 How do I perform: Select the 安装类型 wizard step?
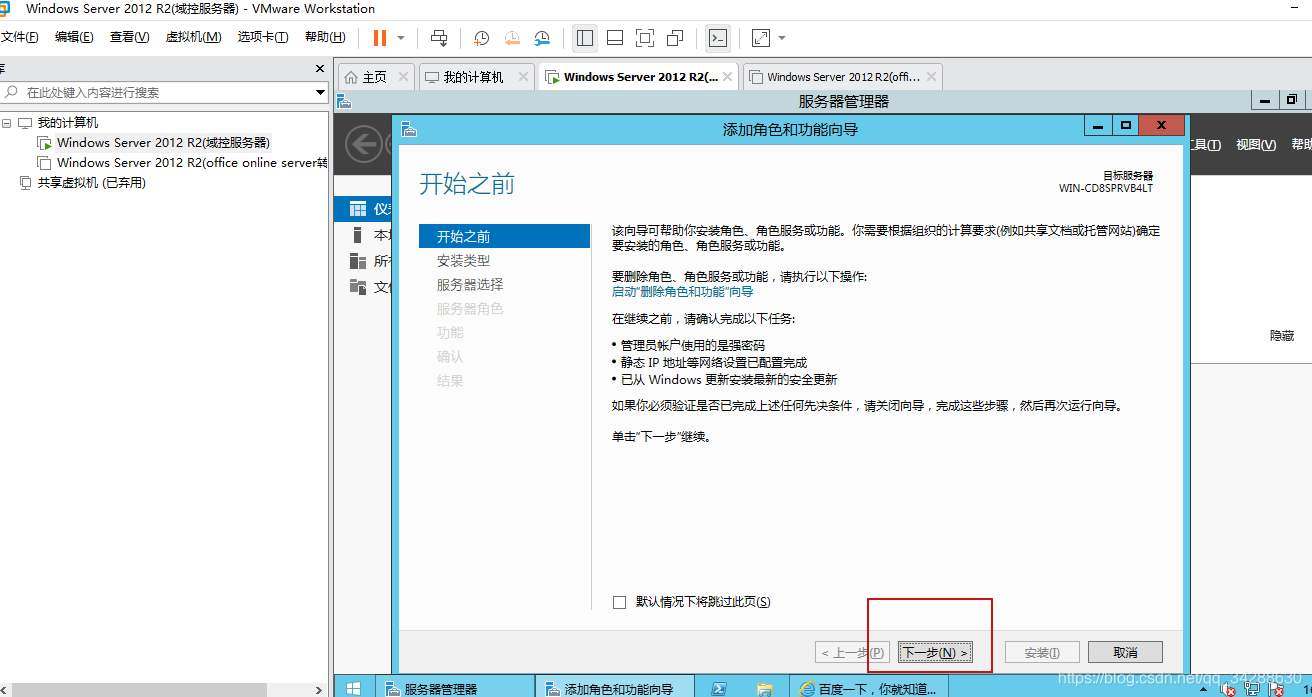[463, 261]
